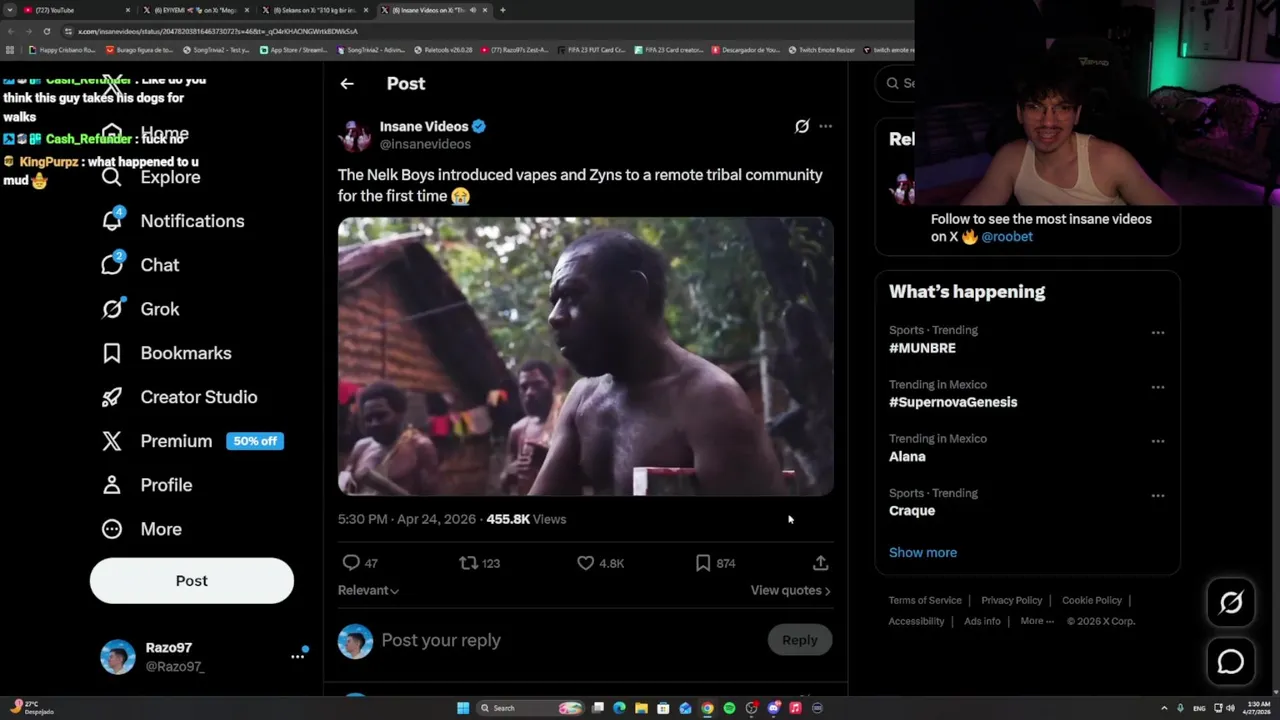Open the Happy Cristiano bookmark

pos(62,49)
